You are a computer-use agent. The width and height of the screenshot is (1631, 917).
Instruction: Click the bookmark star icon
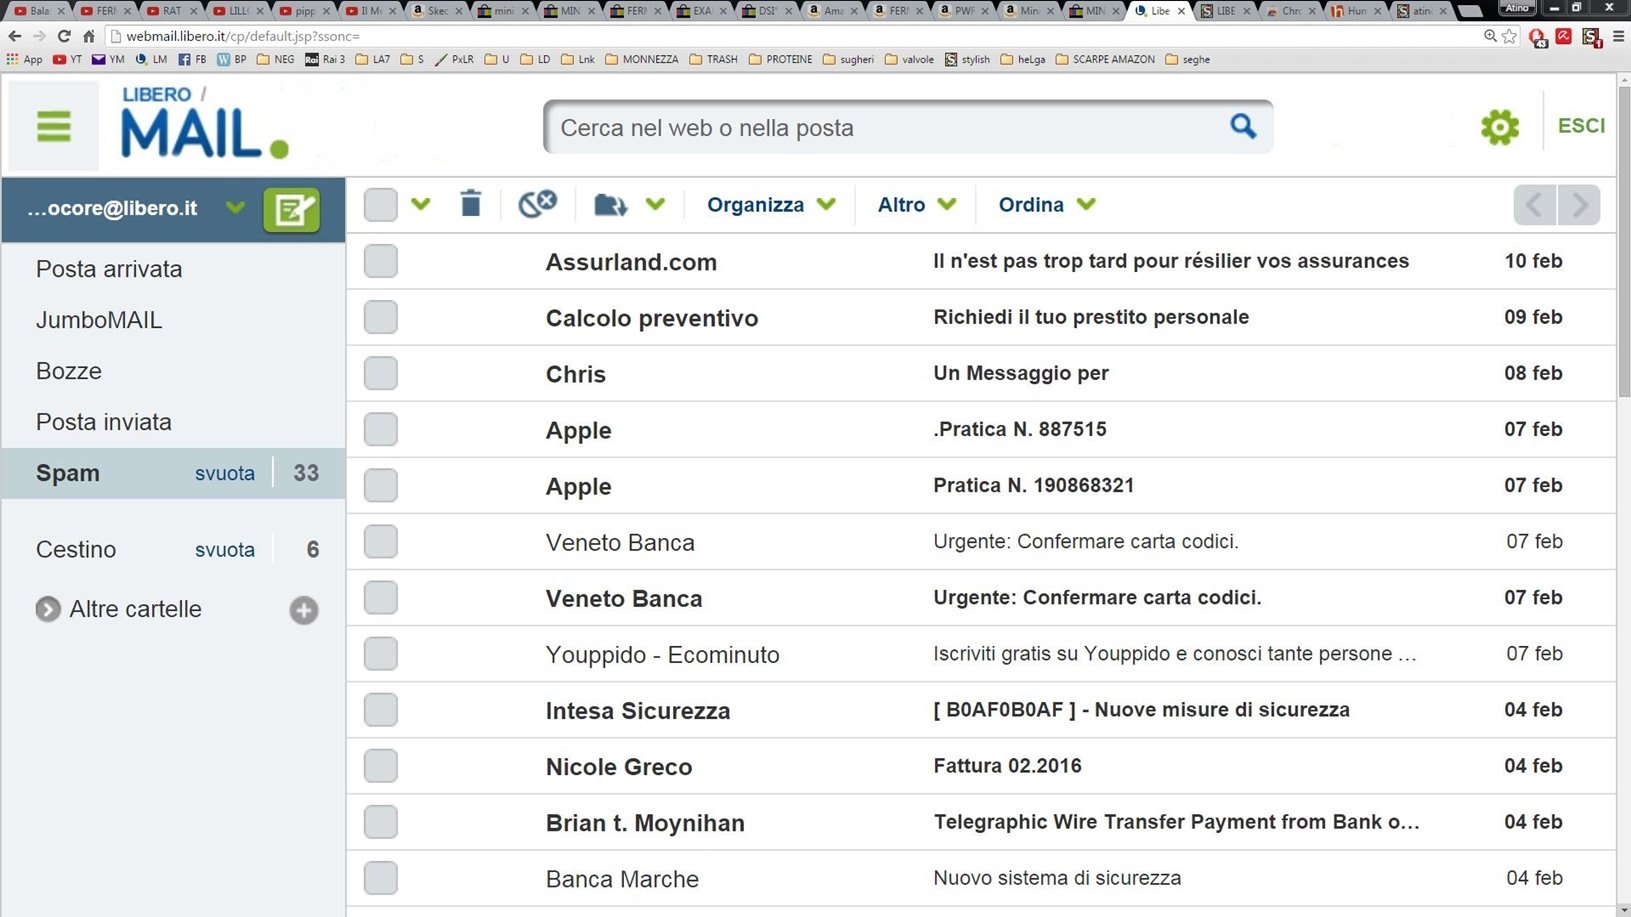pos(1509,36)
